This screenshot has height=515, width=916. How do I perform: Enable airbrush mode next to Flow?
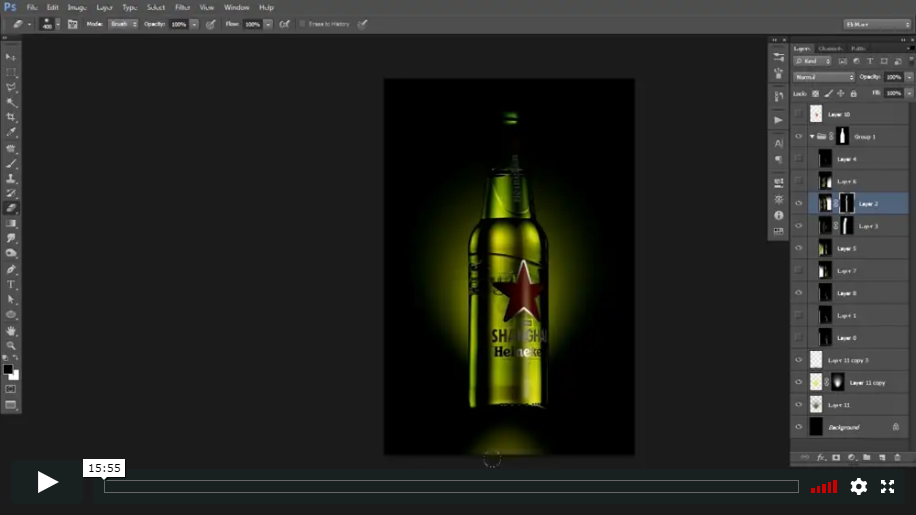284,25
